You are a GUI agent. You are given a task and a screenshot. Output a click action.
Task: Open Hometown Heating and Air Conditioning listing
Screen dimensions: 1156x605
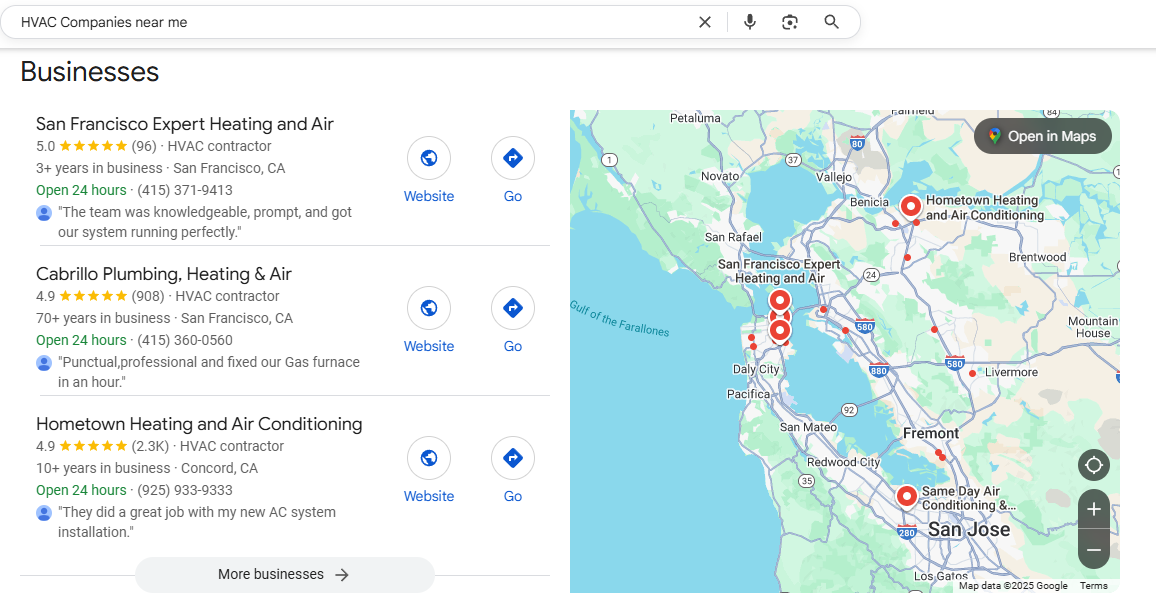coord(199,424)
